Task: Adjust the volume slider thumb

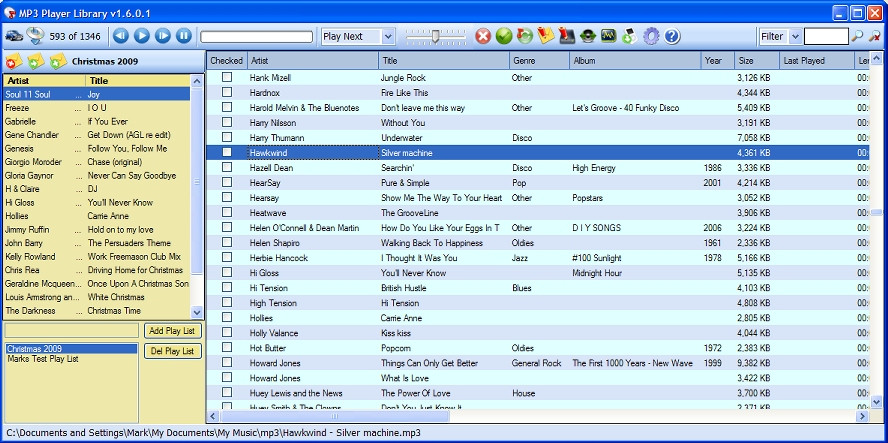Action: [x=436, y=36]
